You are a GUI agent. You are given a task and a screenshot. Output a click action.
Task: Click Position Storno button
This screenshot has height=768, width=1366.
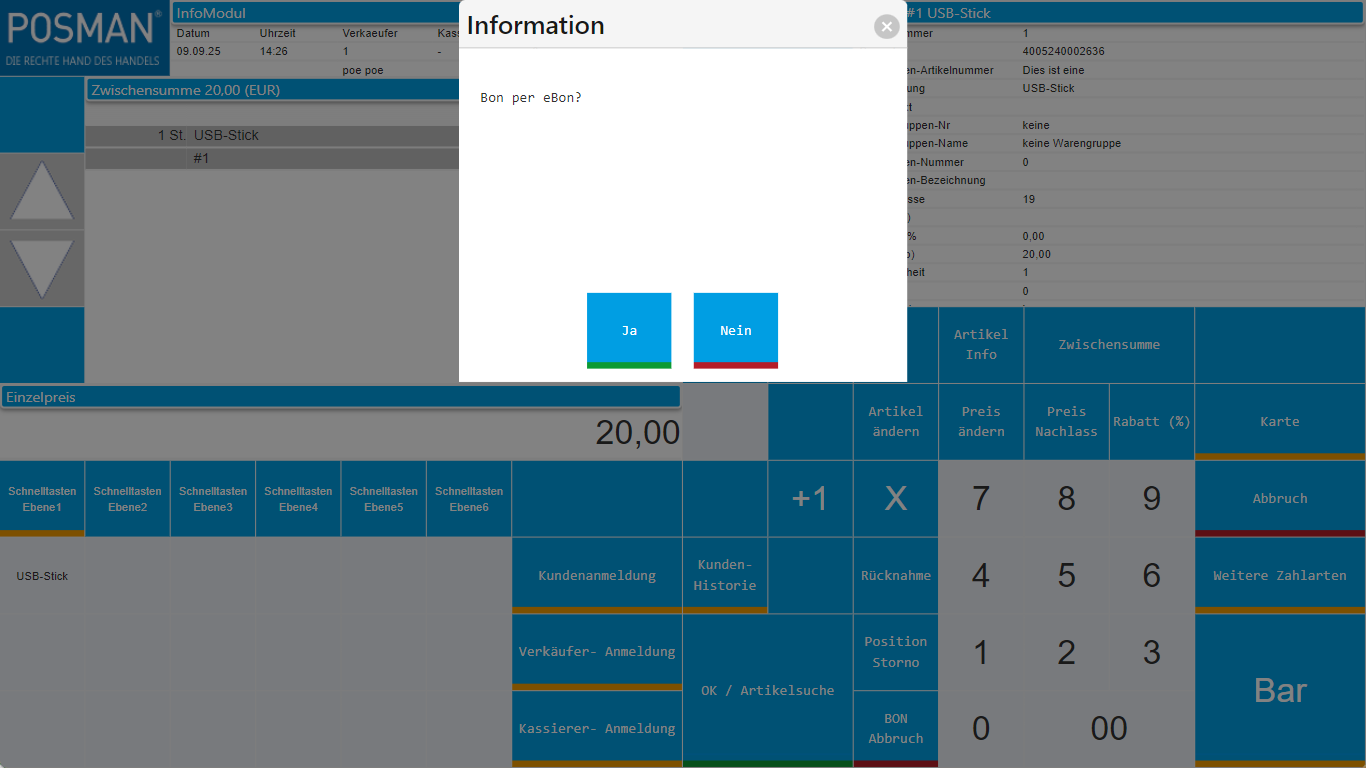tap(896, 652)
